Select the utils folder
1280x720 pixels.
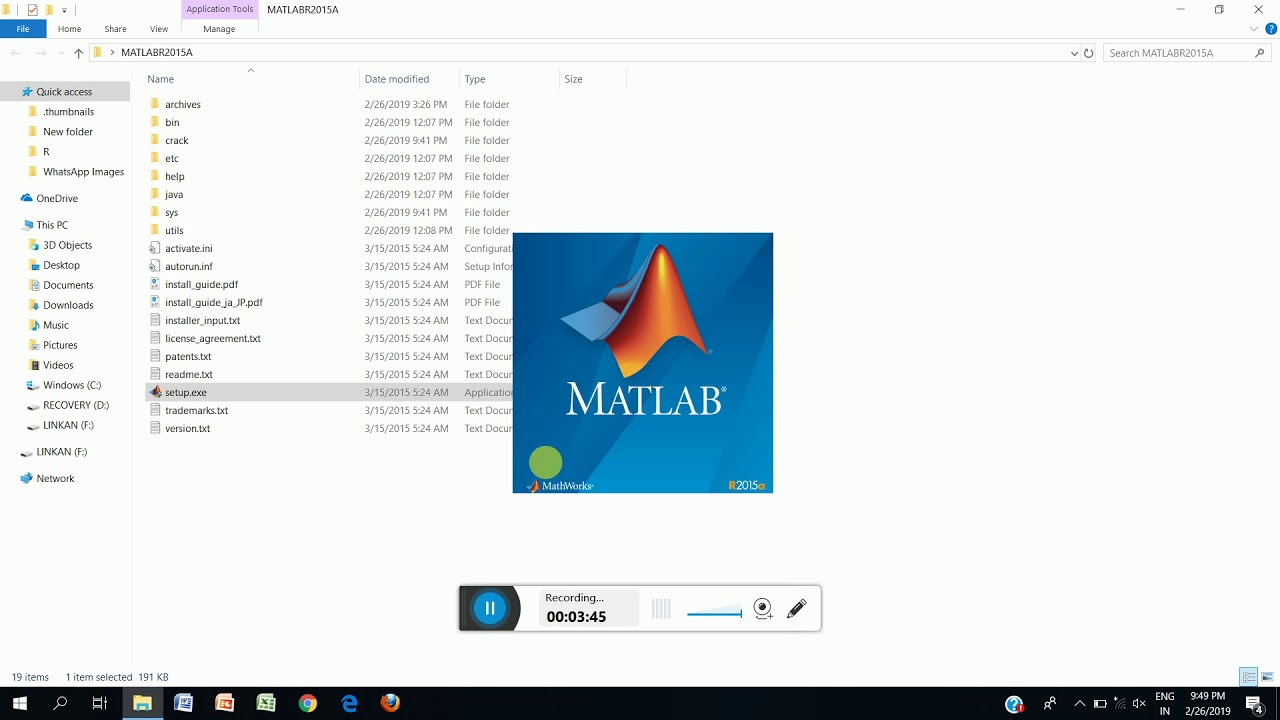point(174,230)
